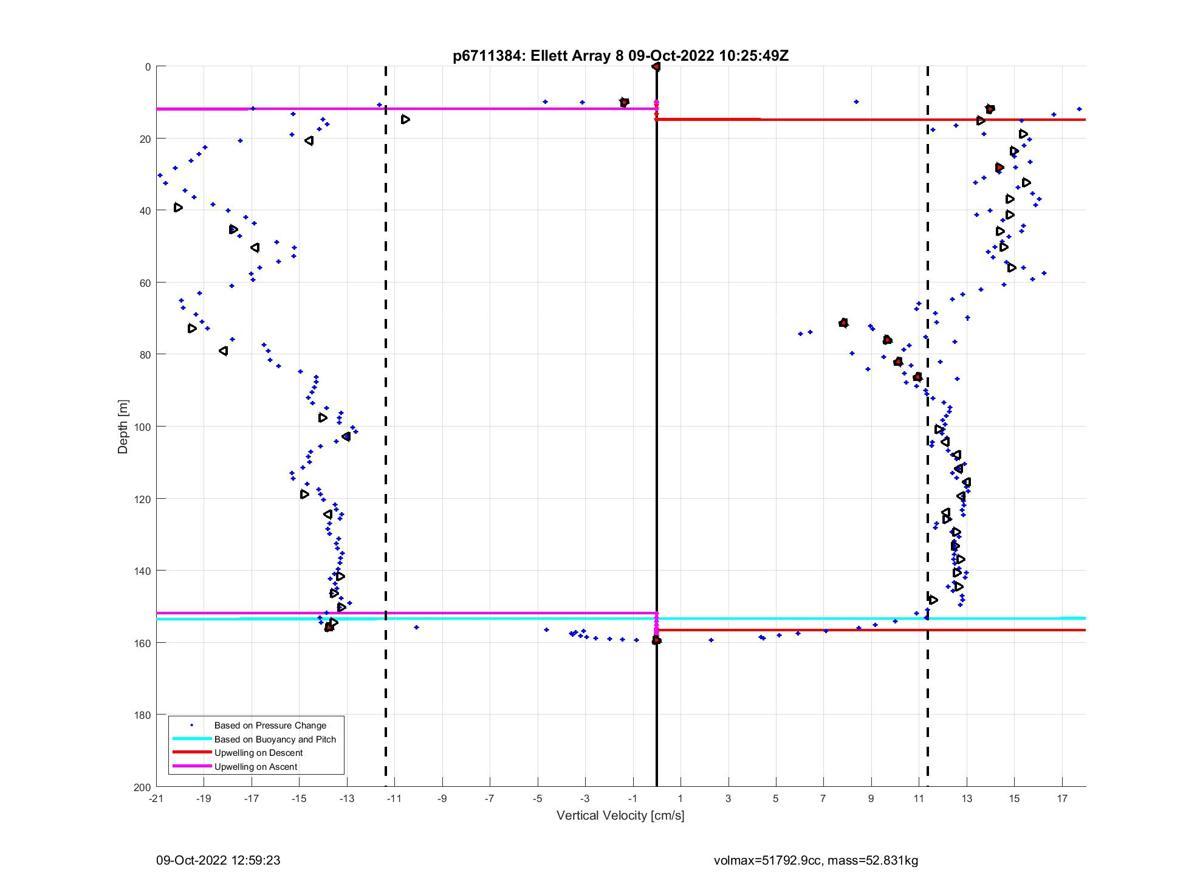The image size is (1200, 885).
Task: Click the red-filled marker at depth 160 on center line
Action: (657, 640)
